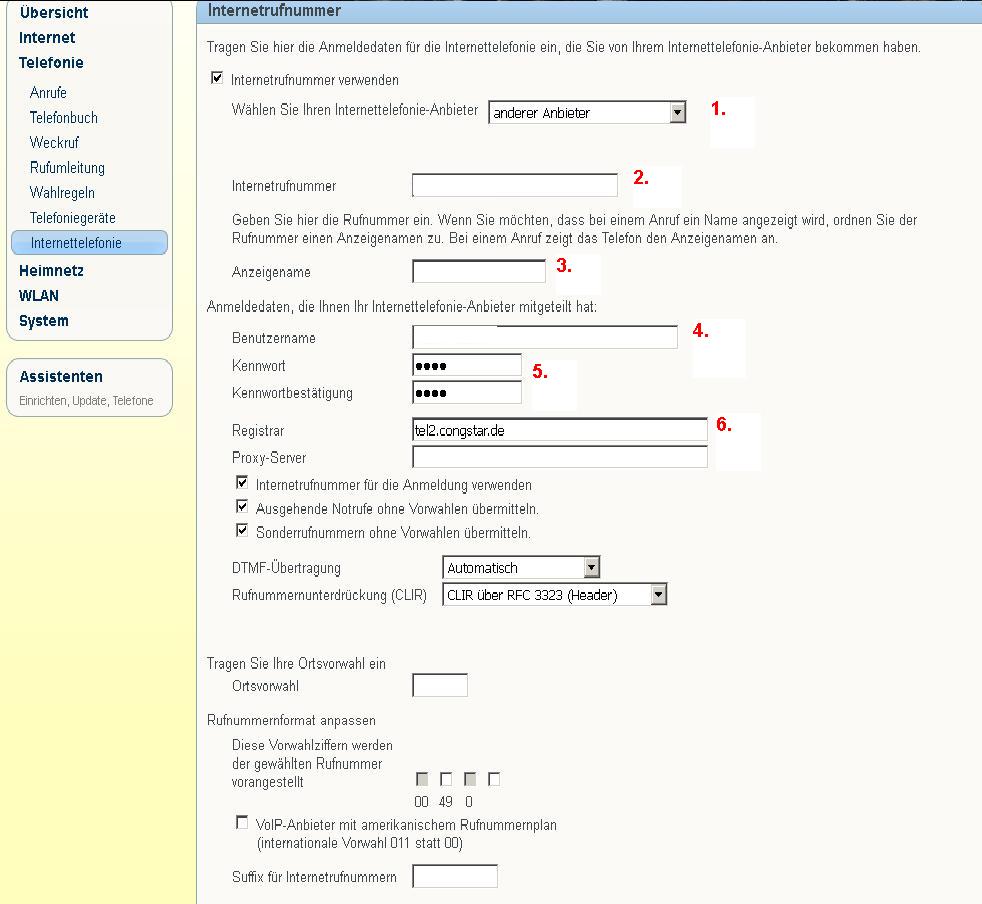Click the Ortsvorwahl input box
The image size is (982, 904).
coord(439,686)
